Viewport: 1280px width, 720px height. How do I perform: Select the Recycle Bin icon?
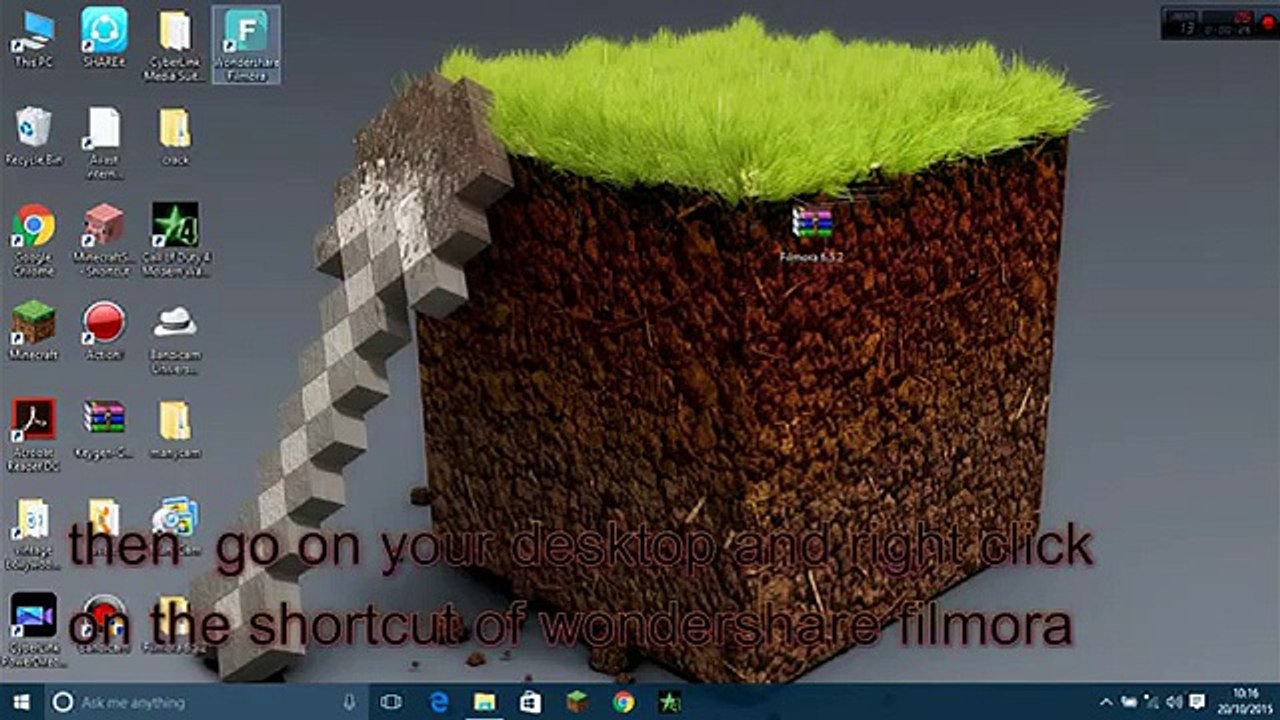[x=33, y=136]
